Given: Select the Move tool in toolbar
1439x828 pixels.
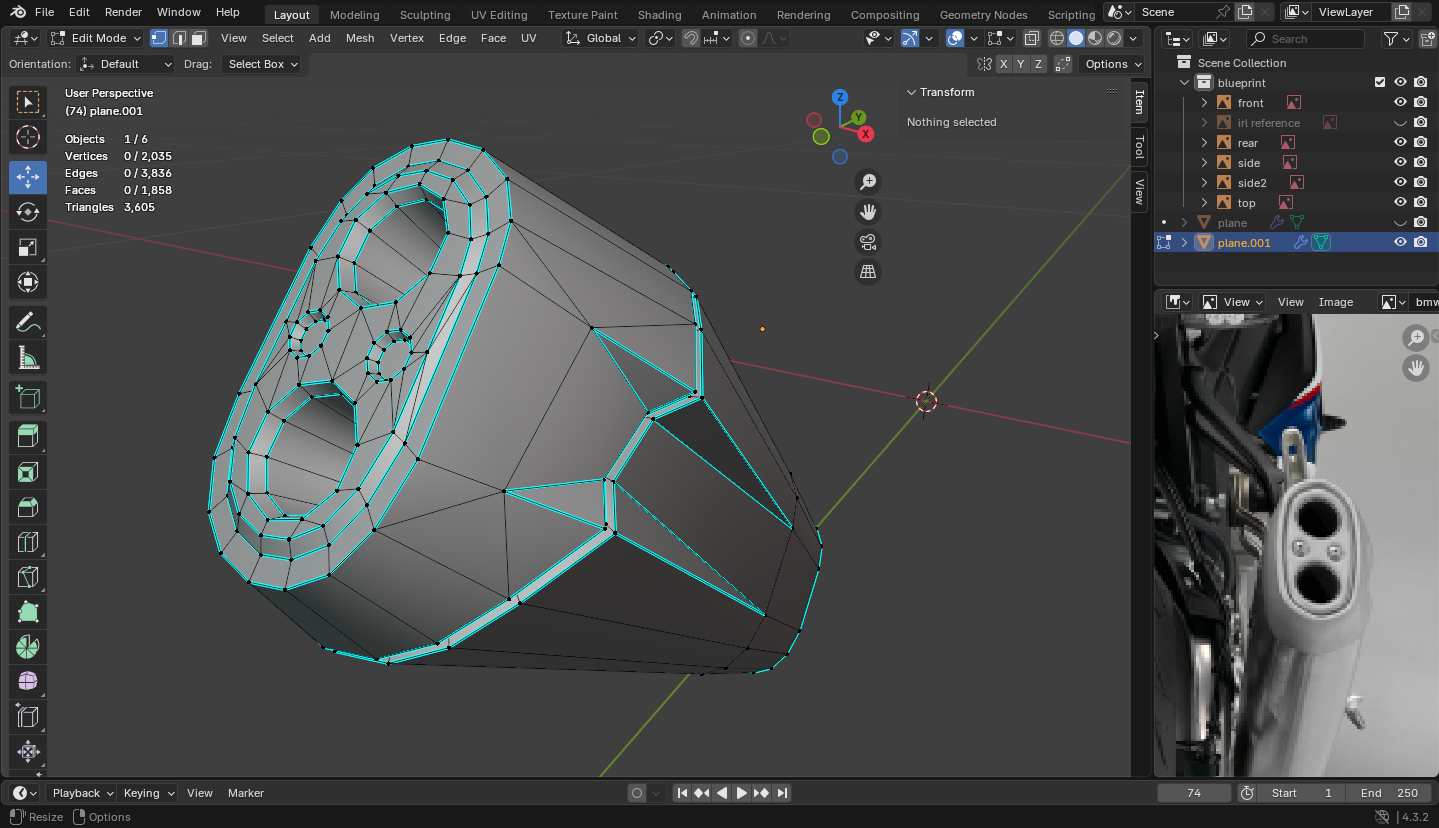Looking at the screenshot, I should (x=28, y=177).
